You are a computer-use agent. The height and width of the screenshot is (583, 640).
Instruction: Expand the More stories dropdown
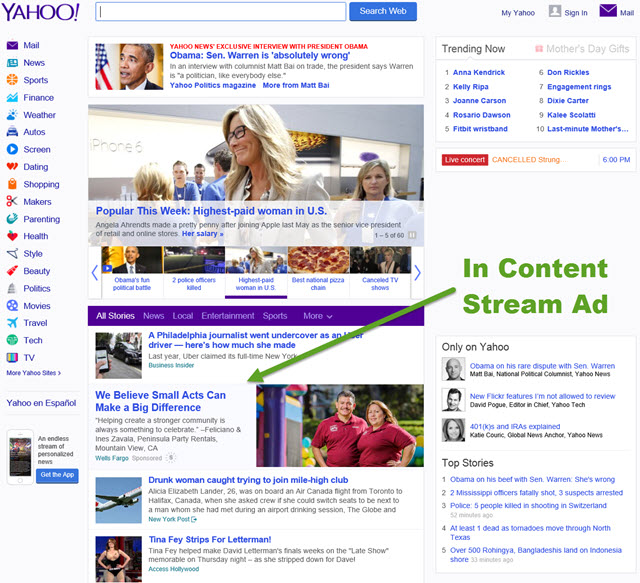pos(318,316)
